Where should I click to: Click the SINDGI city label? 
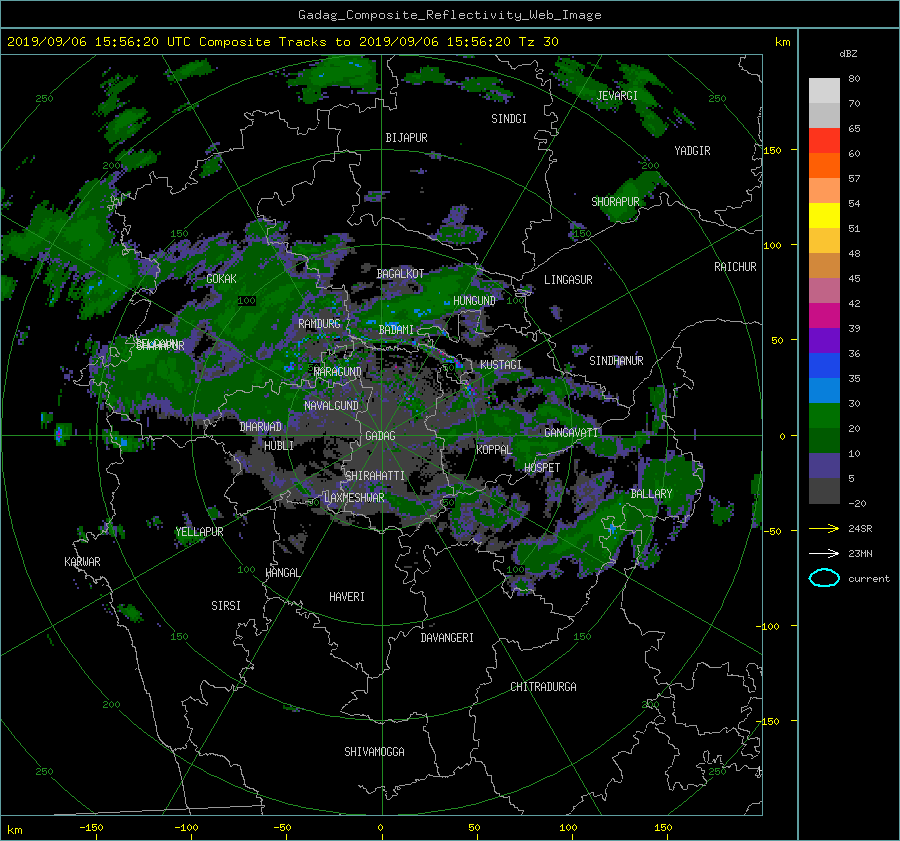tap(509, 119)
